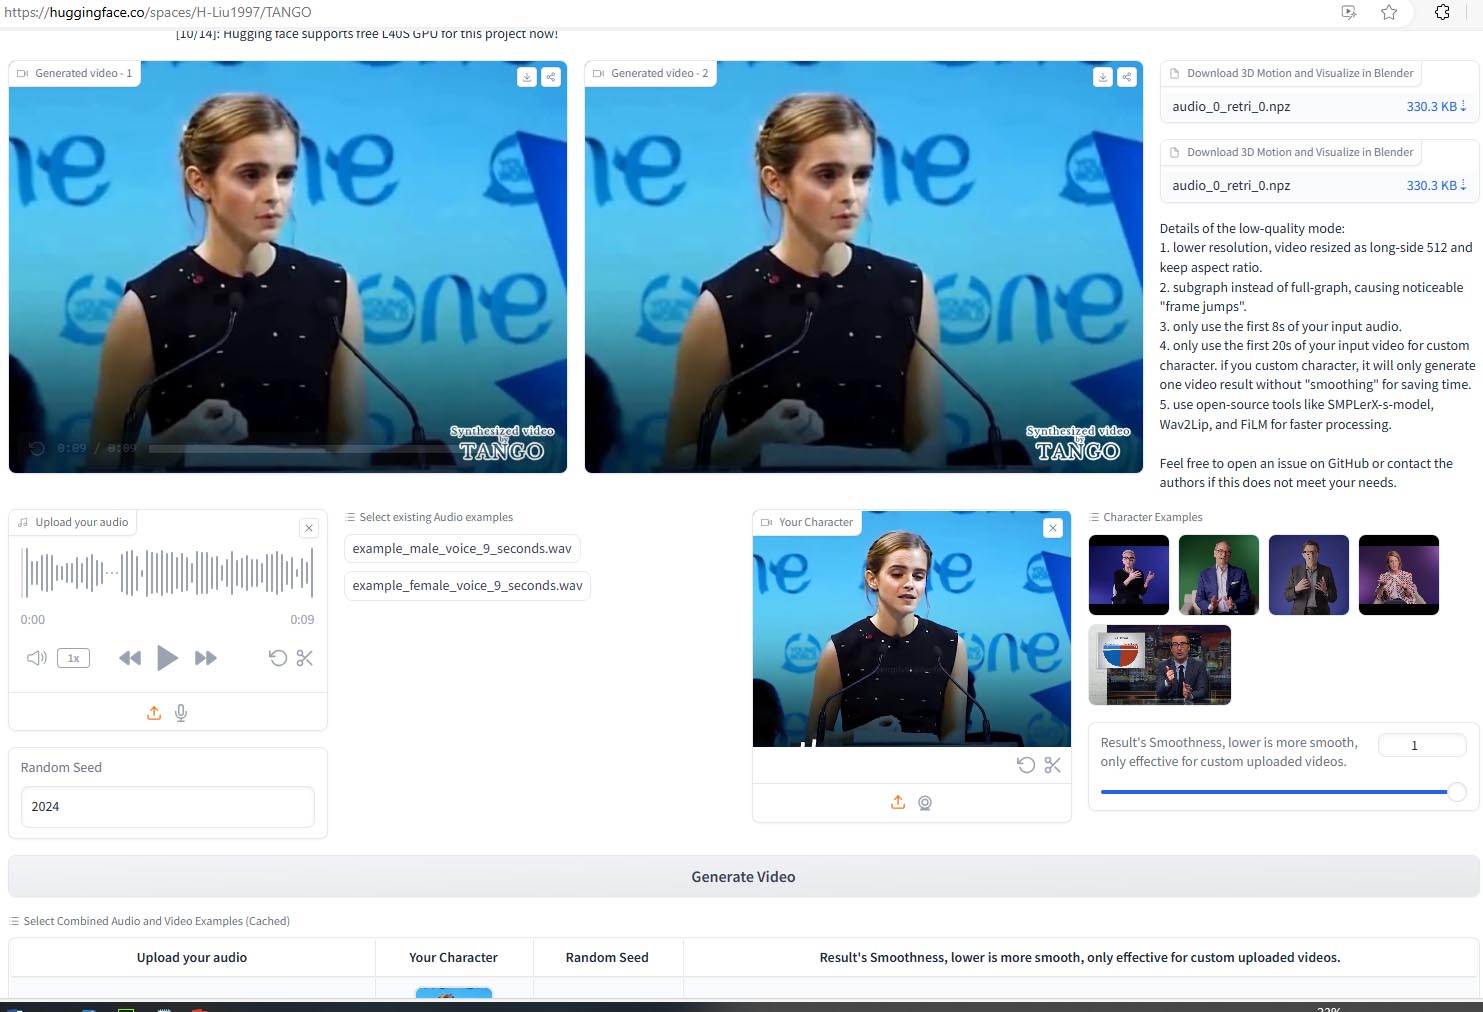This screenshot has width=1483, height=1012.
Task: Share Generated video 2
Action: coord(1127,77)
